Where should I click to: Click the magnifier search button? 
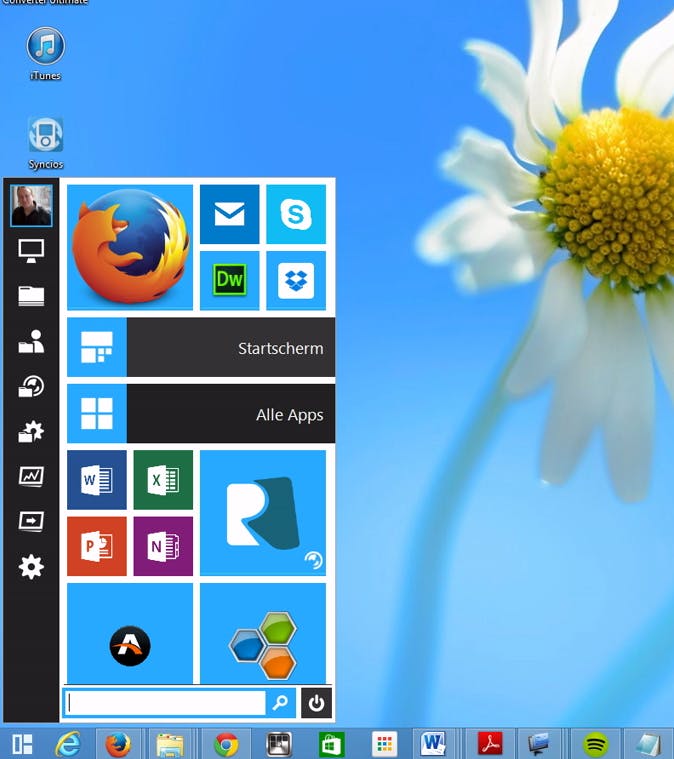point(281,703)
